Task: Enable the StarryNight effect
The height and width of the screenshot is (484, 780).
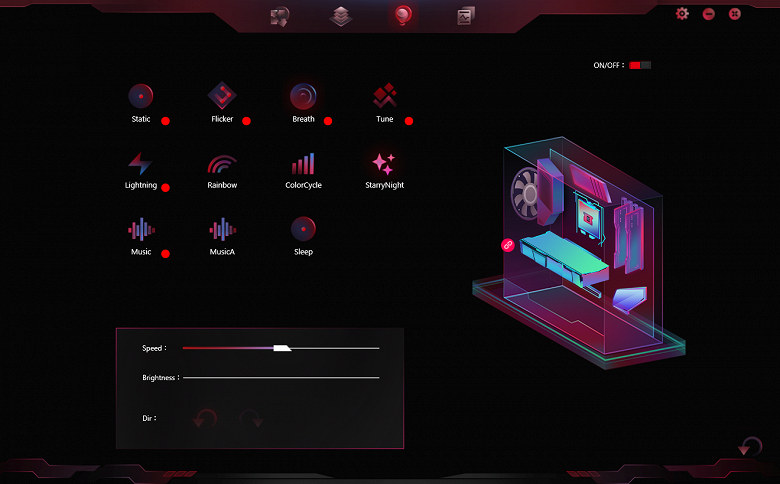Action: tap(384, 164)
